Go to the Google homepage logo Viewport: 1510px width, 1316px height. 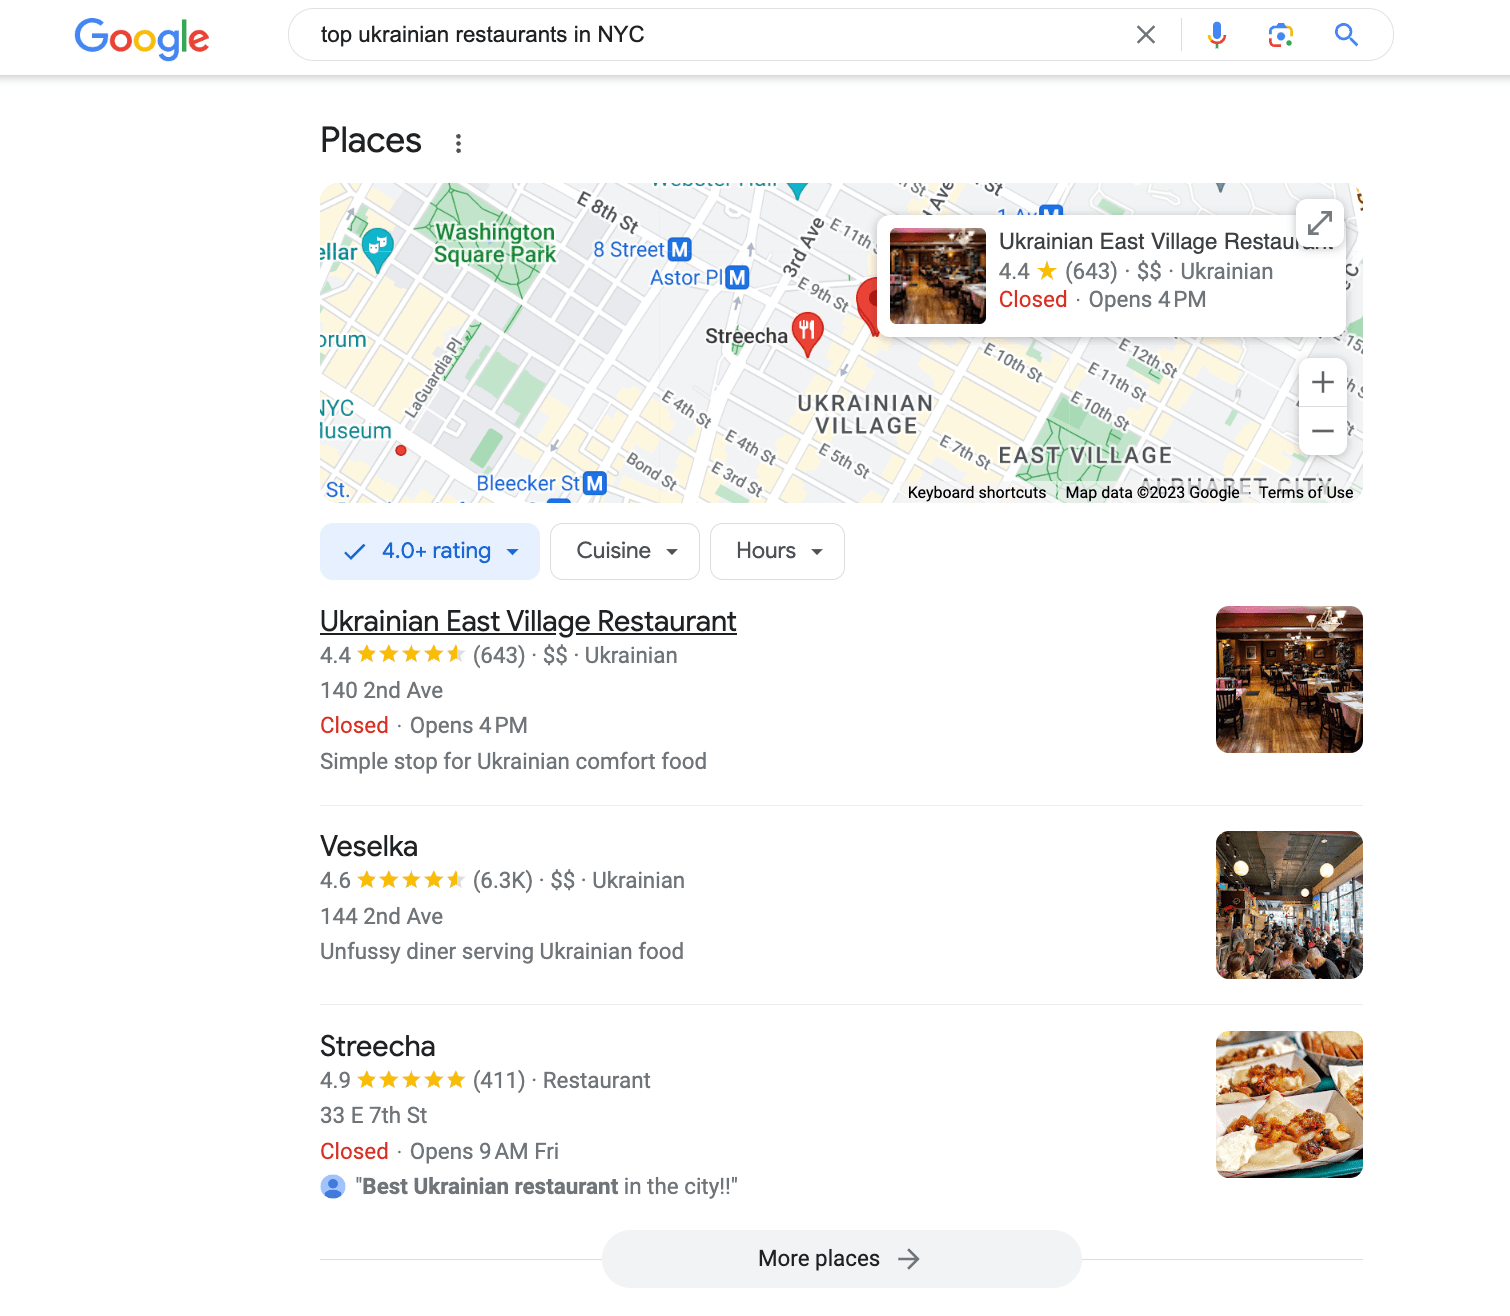[x=142, y=38]
